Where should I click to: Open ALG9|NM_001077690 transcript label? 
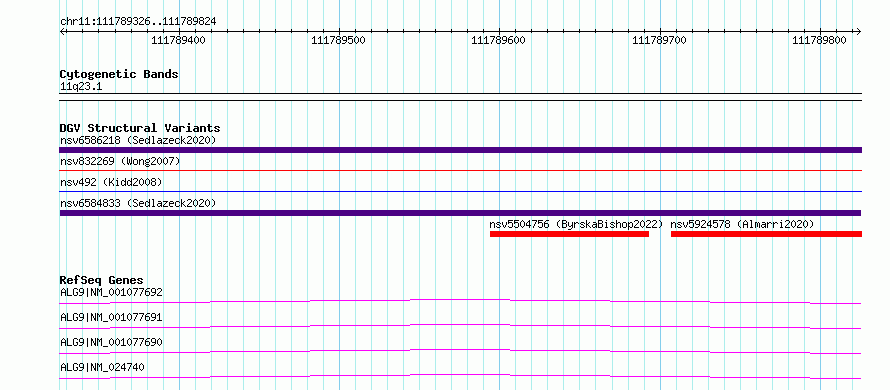(111, 342)
